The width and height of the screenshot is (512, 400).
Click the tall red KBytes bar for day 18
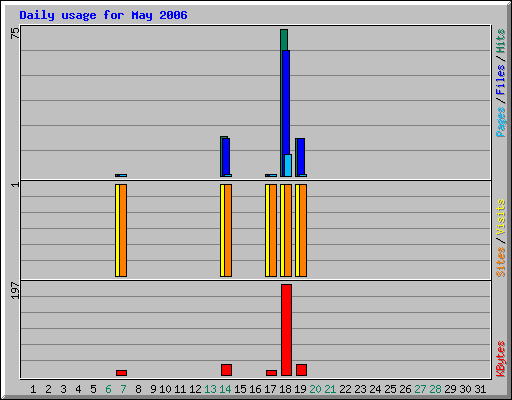(286, 330)
